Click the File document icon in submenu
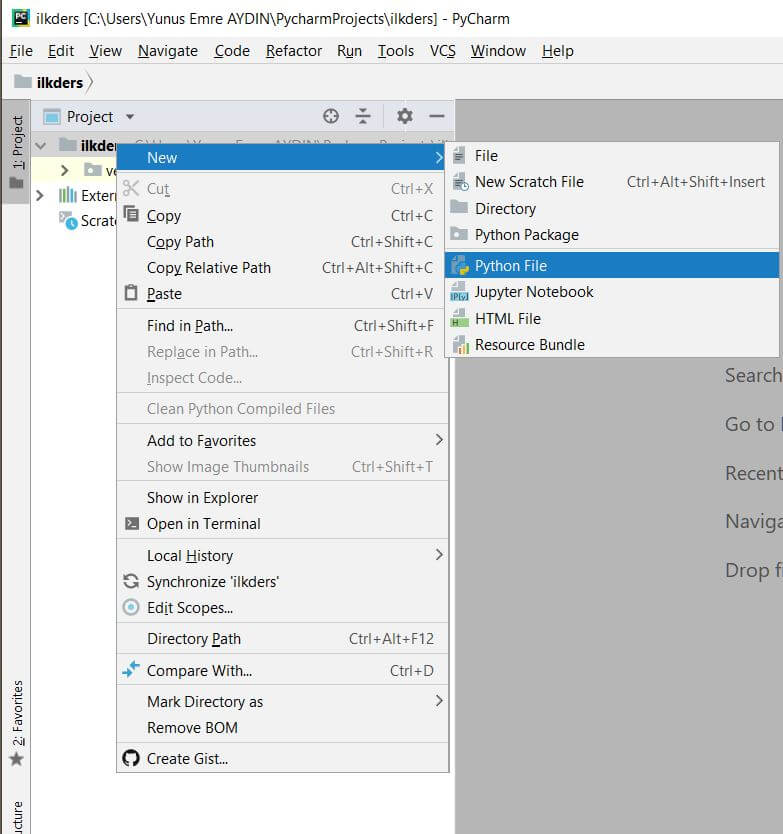Screen dimensions: 783x834 [x=459, y=155]
